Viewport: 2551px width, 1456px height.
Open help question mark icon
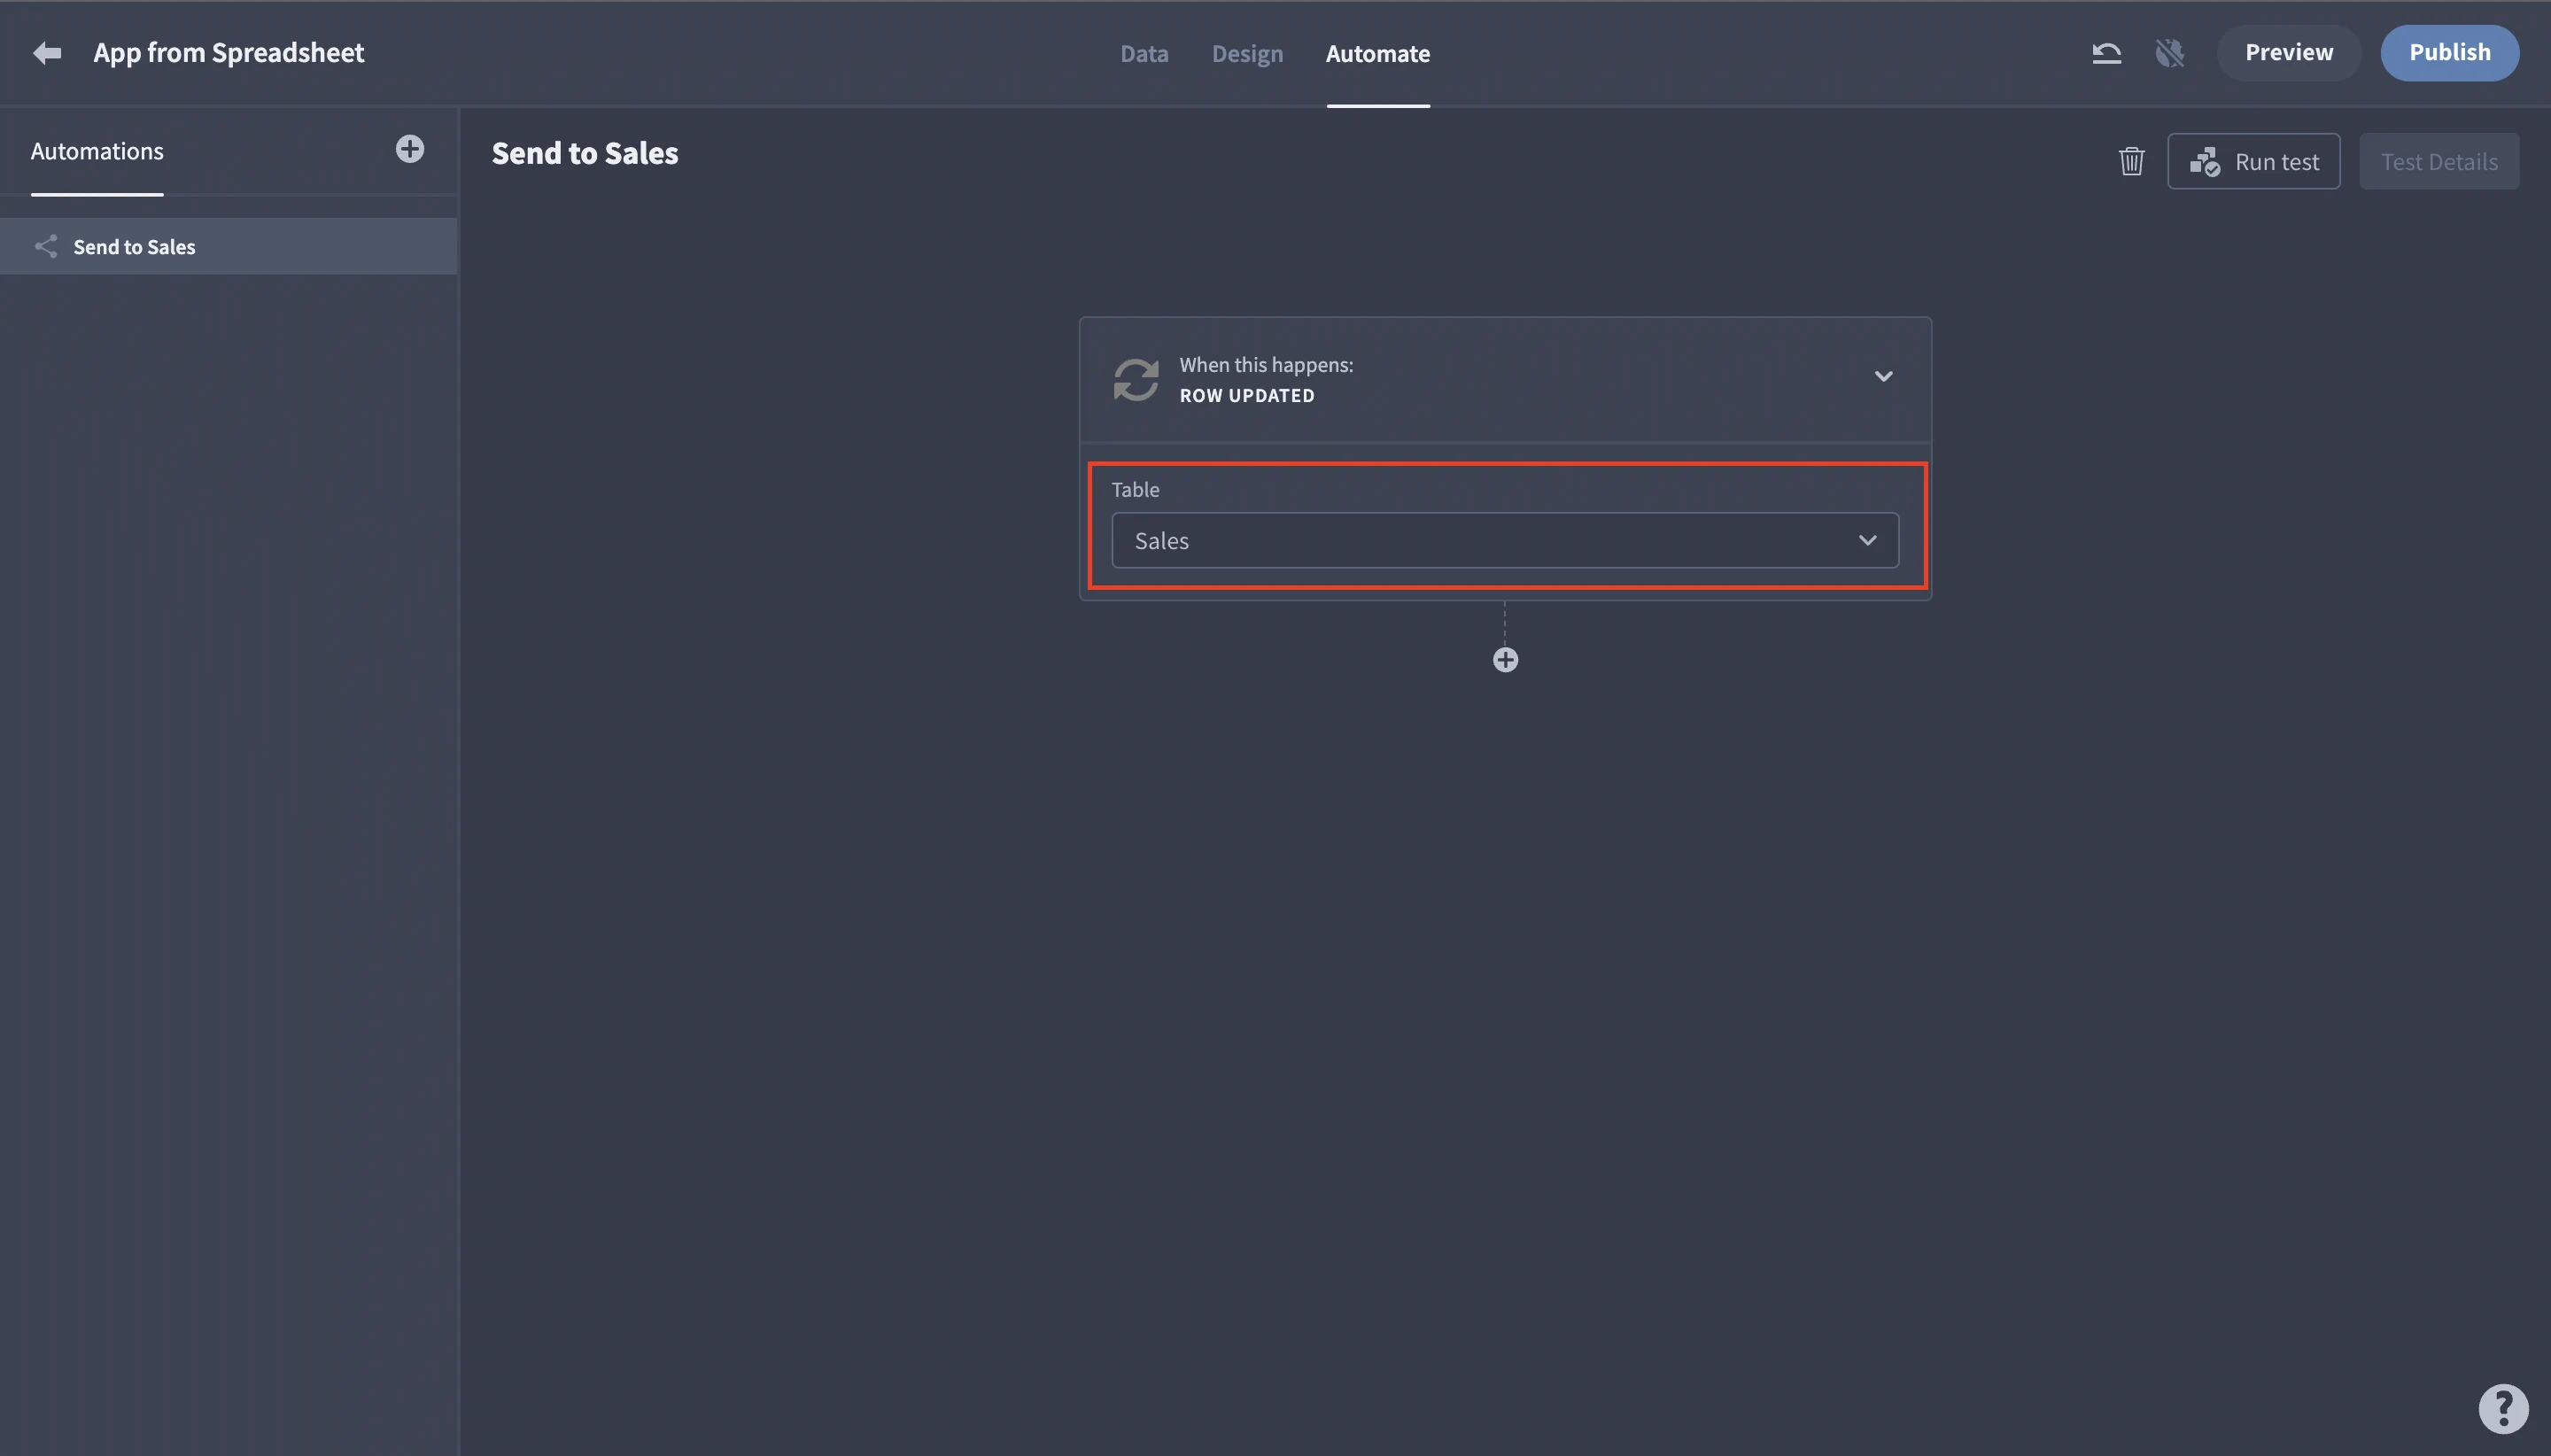[2503, 1408]
